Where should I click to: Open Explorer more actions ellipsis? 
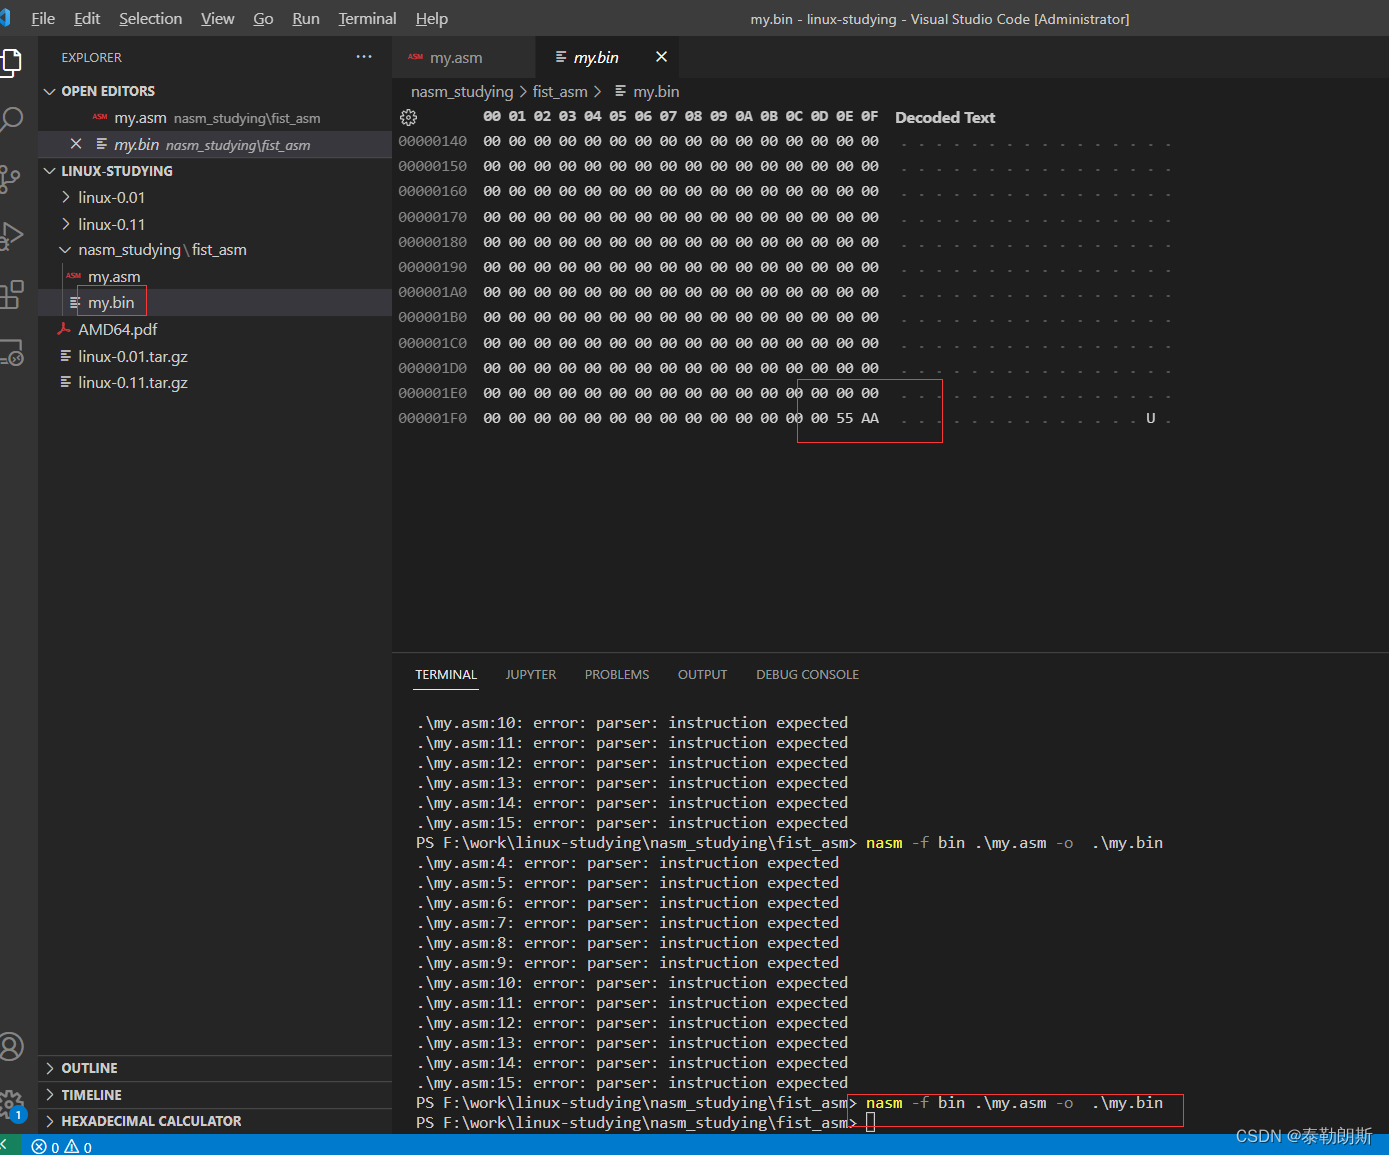(364, 57)
